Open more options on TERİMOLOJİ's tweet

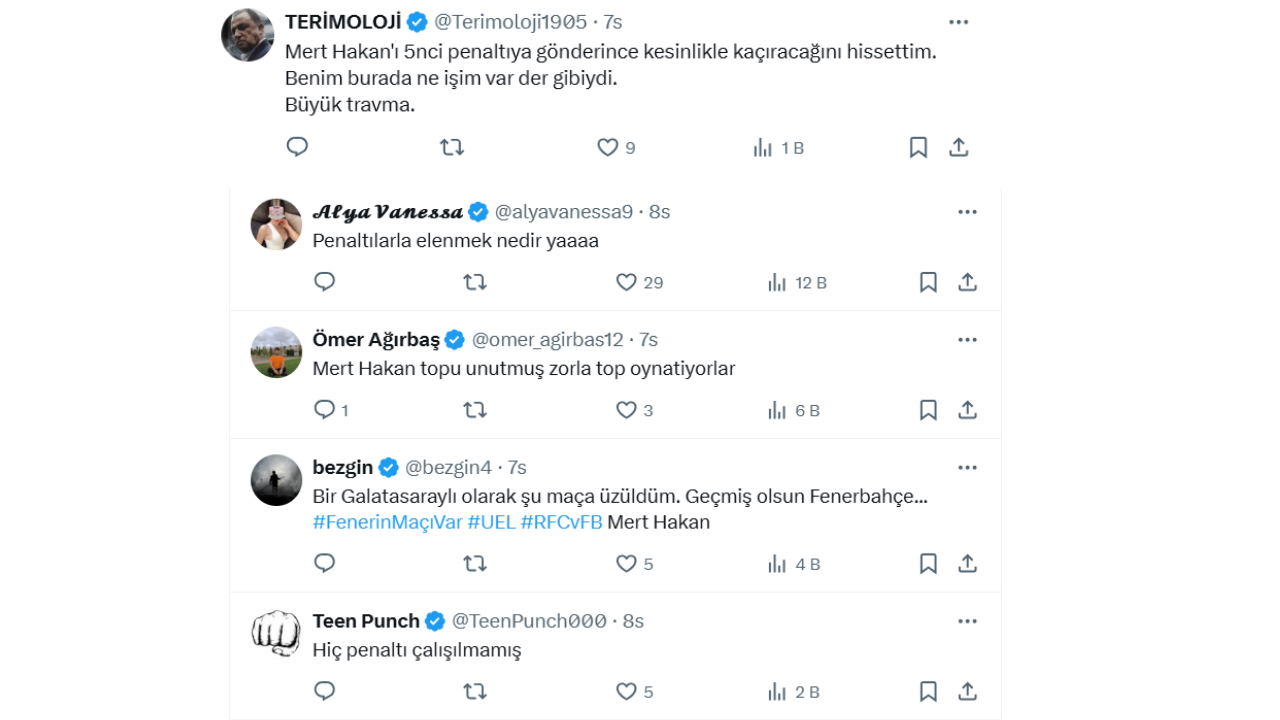point(958,21)
